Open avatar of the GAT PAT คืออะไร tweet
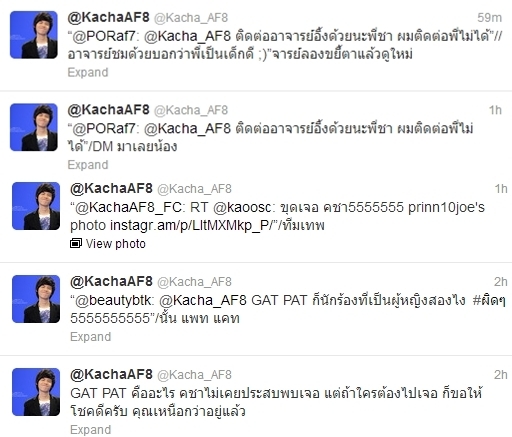The image size is (512, 437). [36, 392]
